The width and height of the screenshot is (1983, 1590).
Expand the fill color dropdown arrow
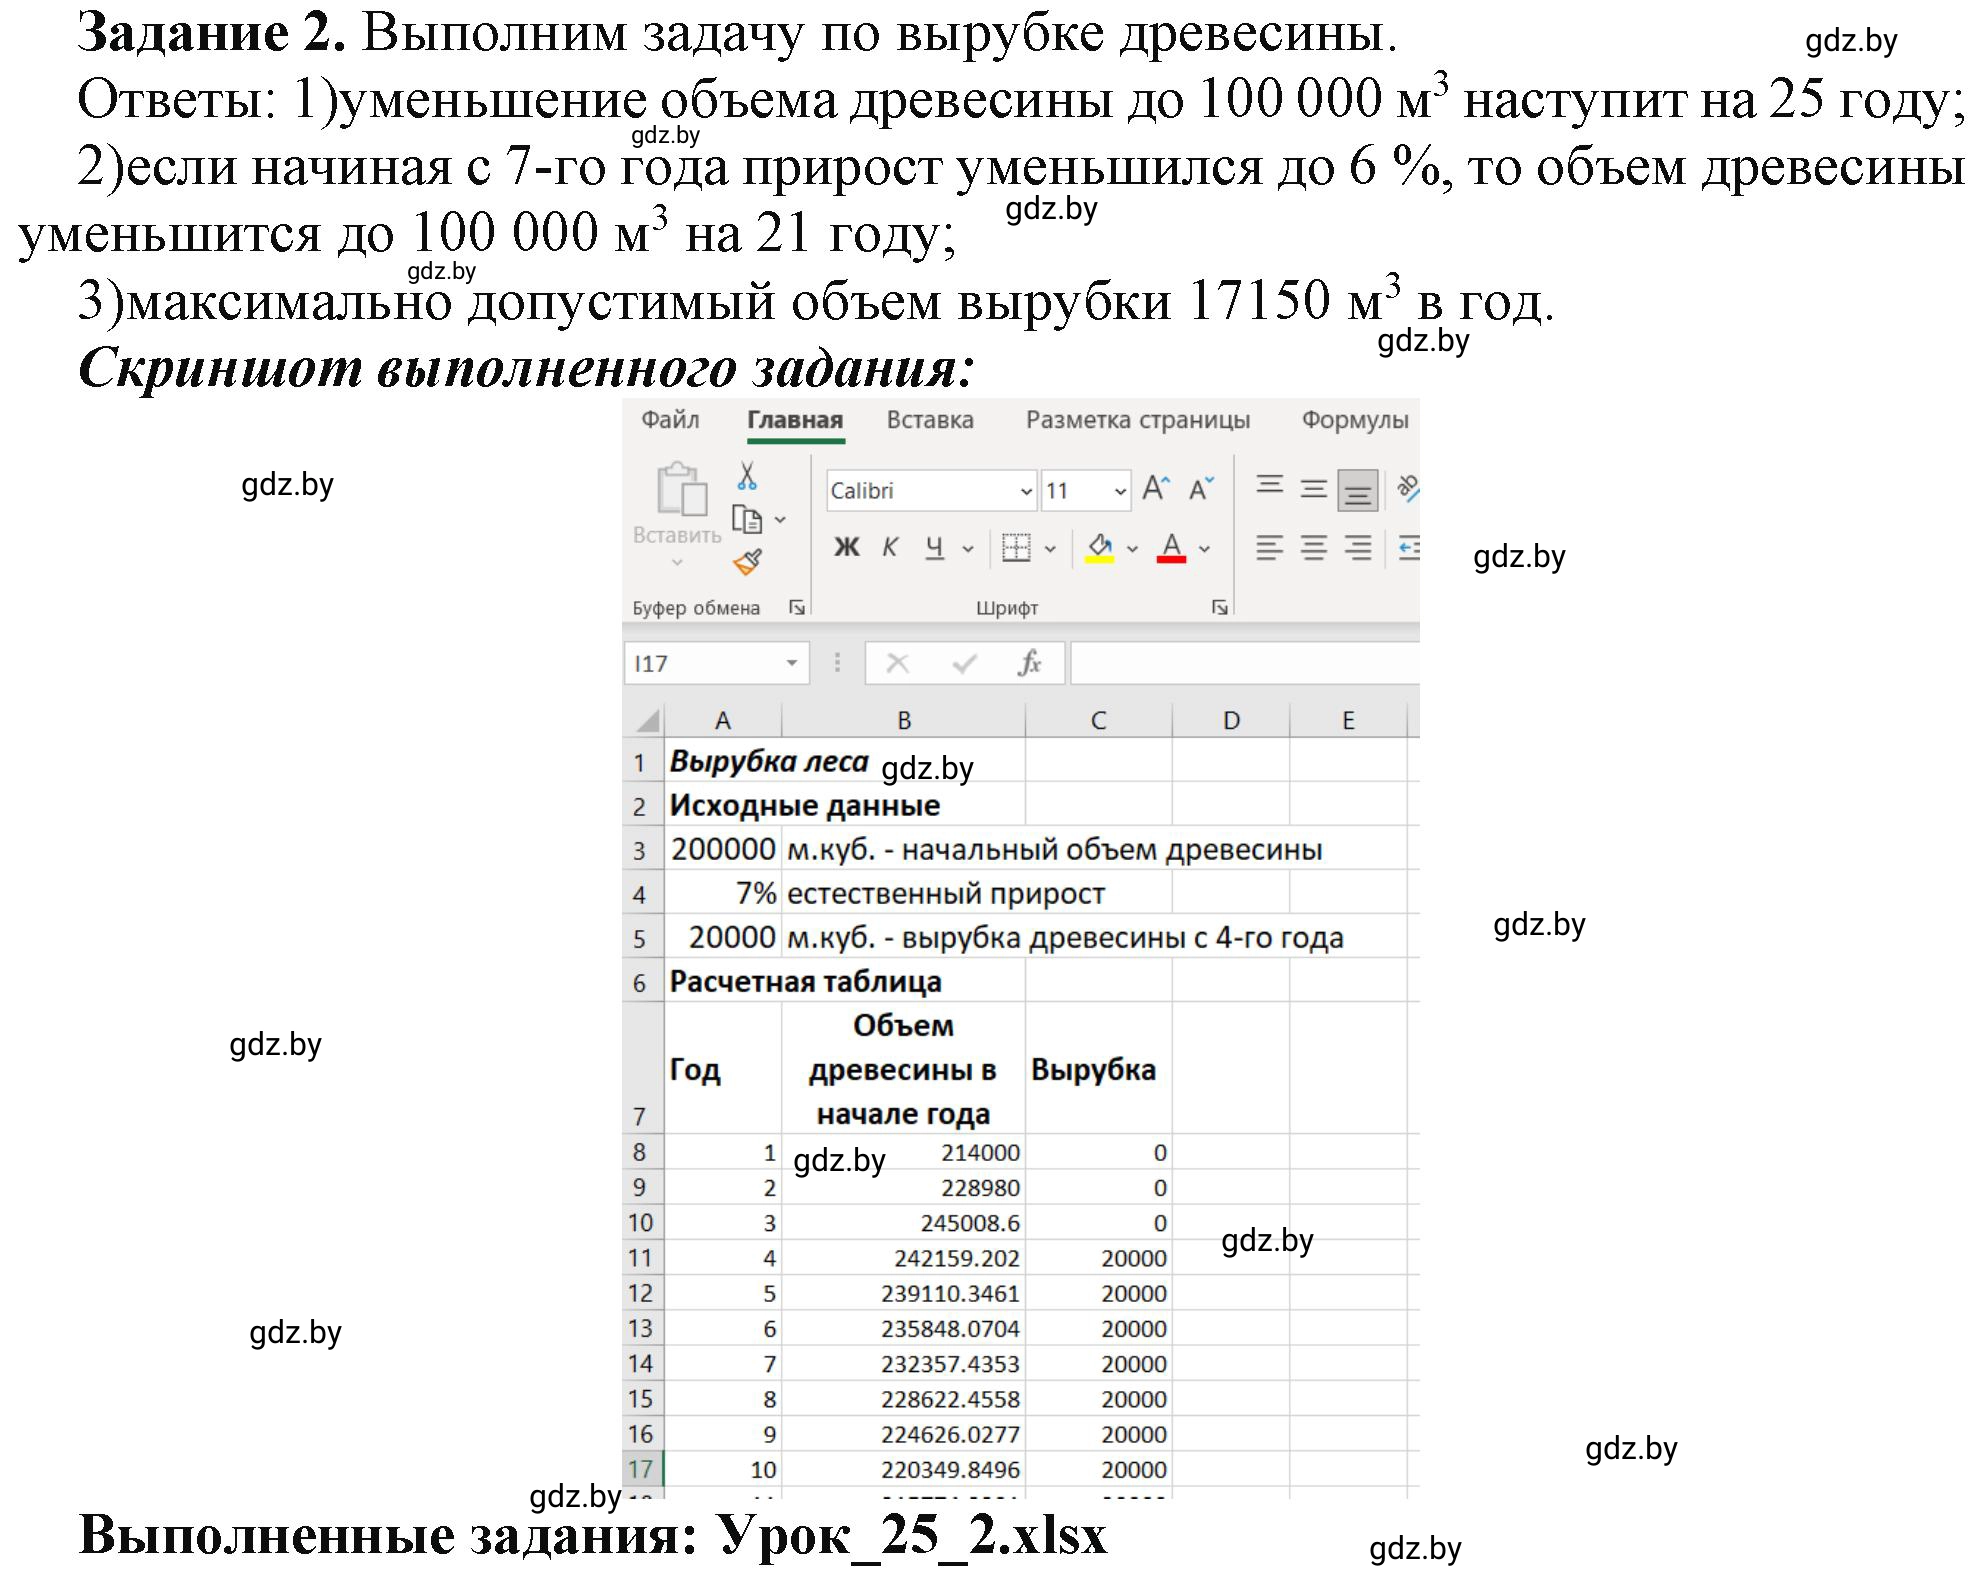click(x=1132, y=549)
